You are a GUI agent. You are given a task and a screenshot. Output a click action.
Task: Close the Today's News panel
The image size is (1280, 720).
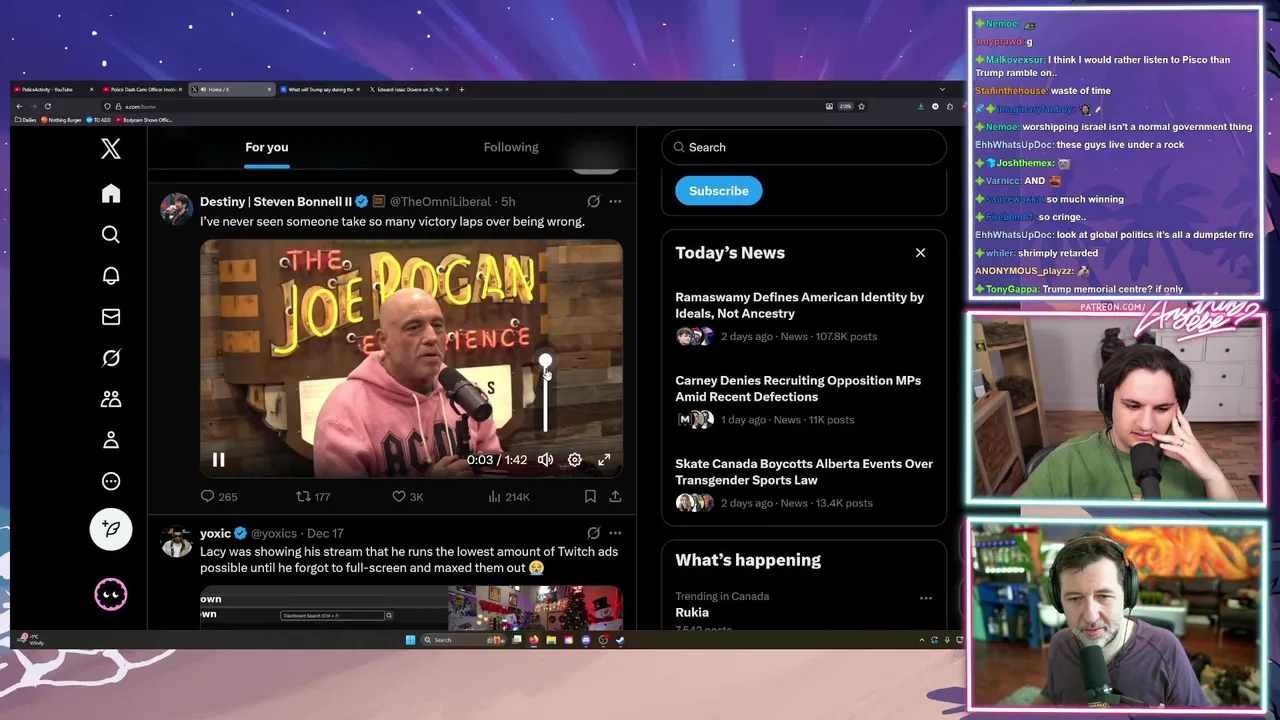(920, 253)
